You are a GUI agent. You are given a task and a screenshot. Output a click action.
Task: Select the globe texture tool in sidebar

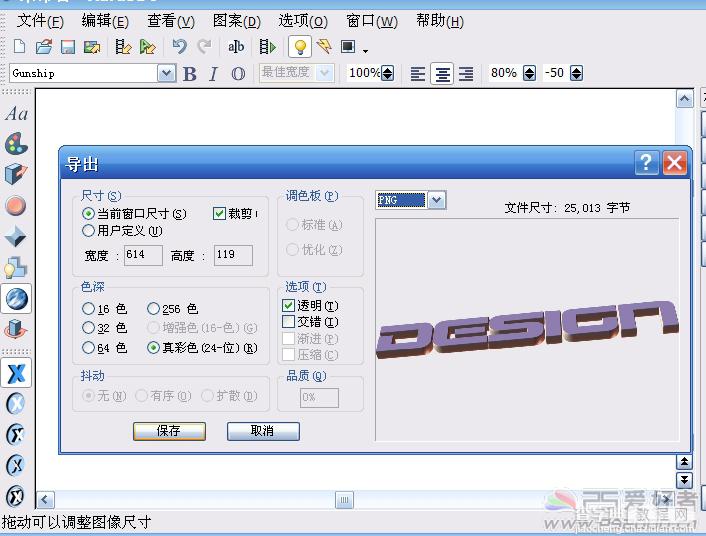pos(16,298)
